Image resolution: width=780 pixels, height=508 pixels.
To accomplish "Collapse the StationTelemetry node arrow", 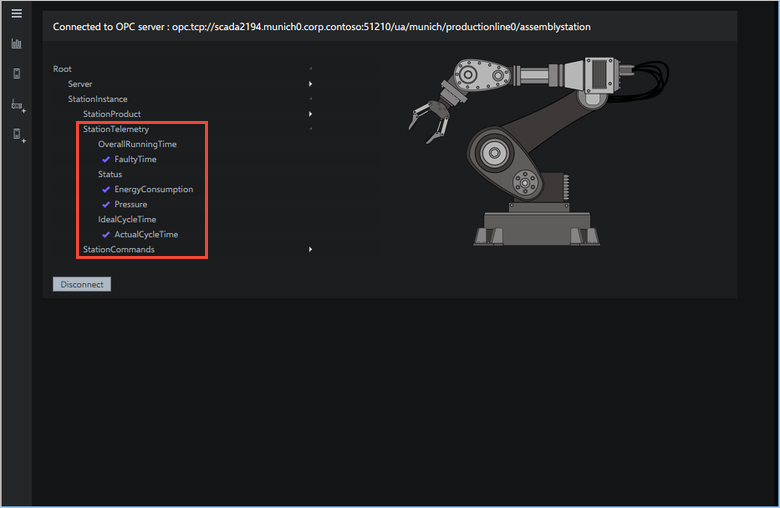I will point(310,129).
